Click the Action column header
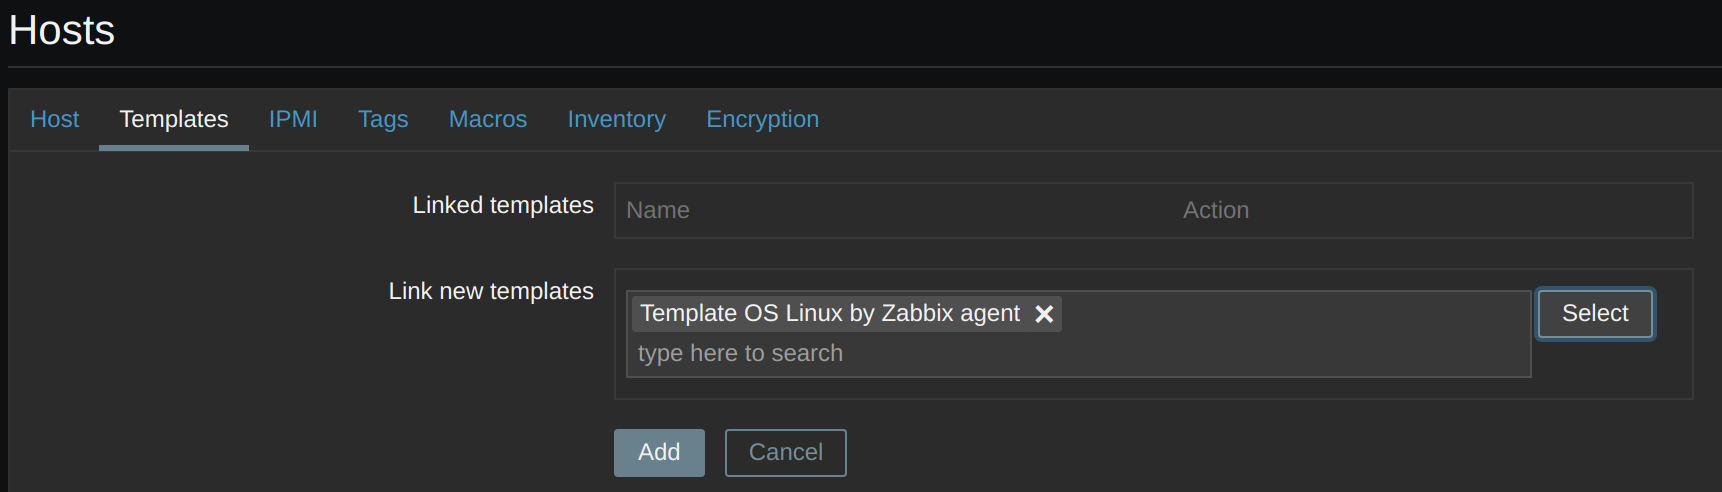Image resolution: width=1722 pixels, height=492 pixels. [1215, 210]
